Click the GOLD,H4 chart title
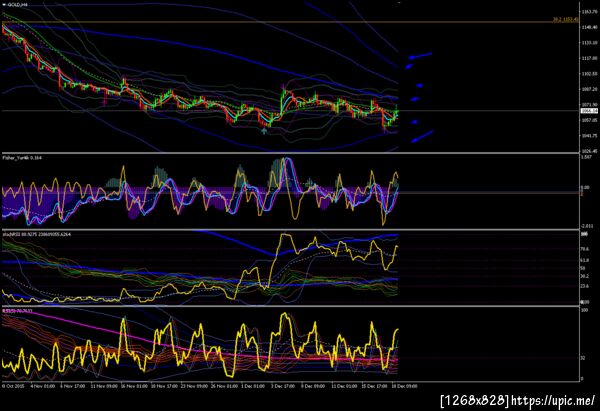Image resolution: width=600 pixels, height=411 pixels. tap(18, 5)
